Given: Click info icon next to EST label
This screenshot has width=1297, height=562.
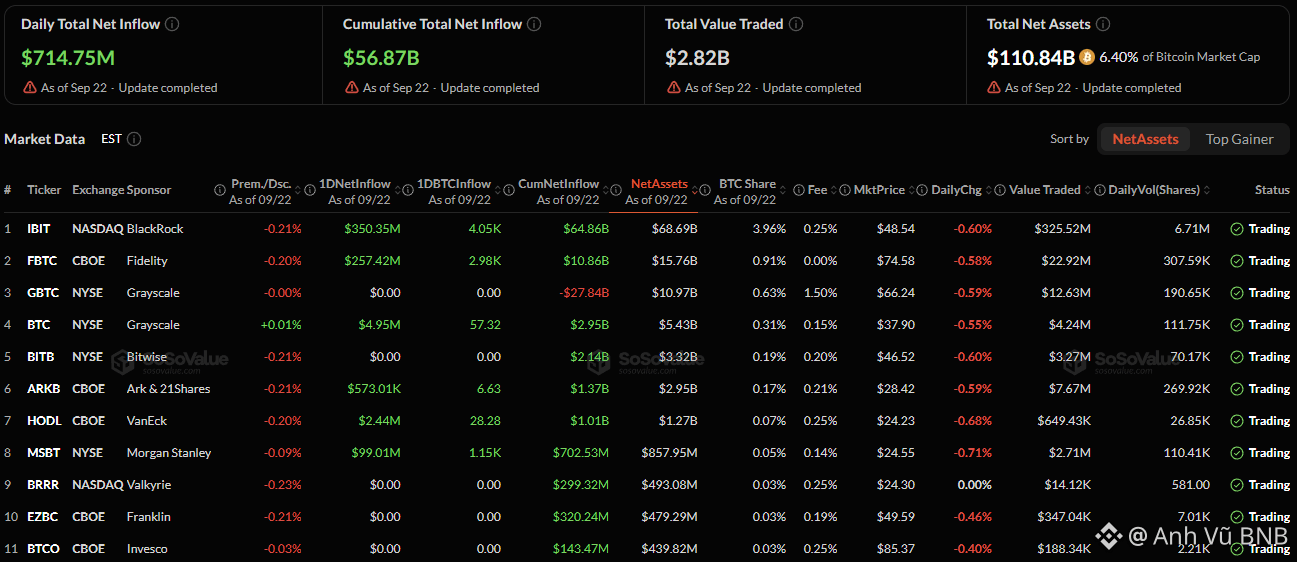Looking at the screenshot, I should point(134,139).
